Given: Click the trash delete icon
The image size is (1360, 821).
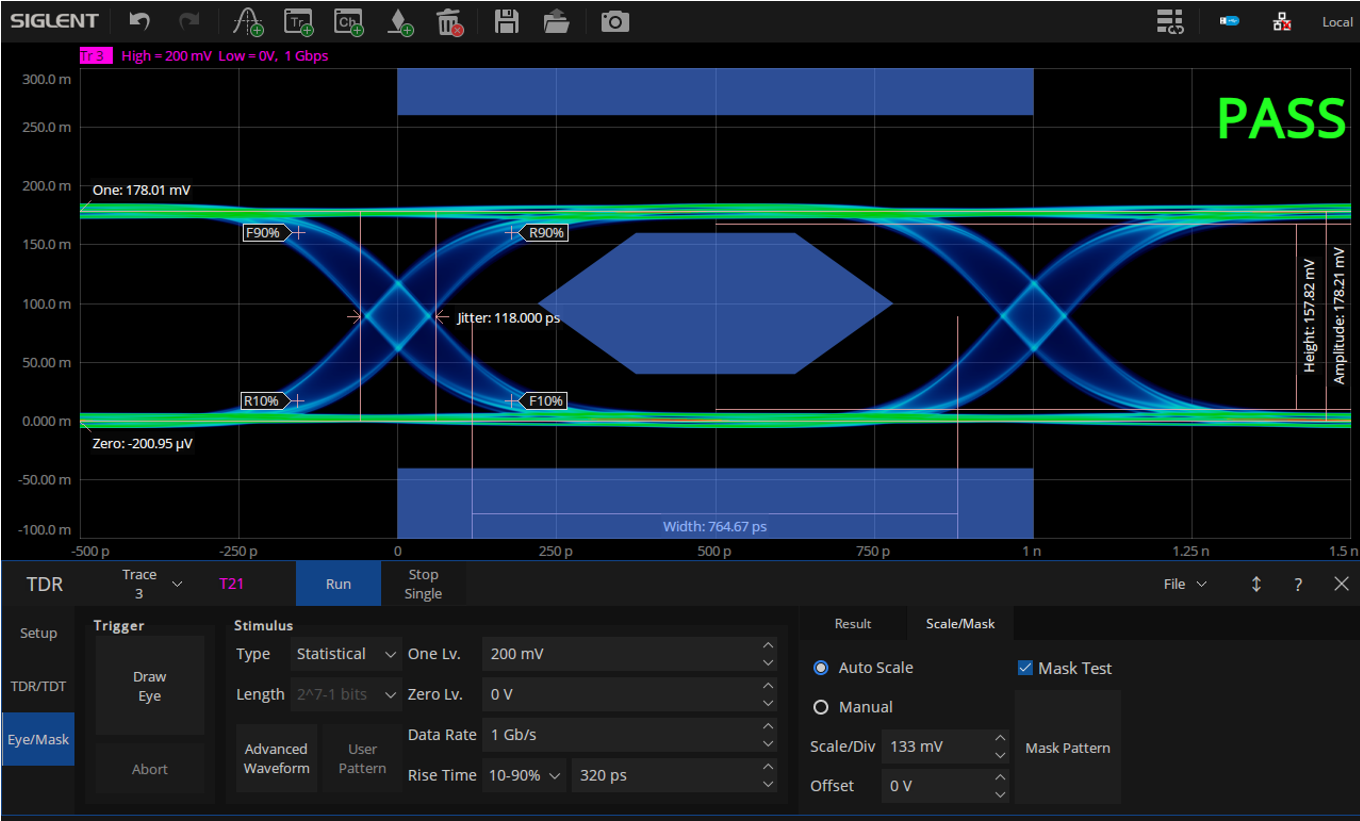Looking at the screenshot, I should [450, 21].
